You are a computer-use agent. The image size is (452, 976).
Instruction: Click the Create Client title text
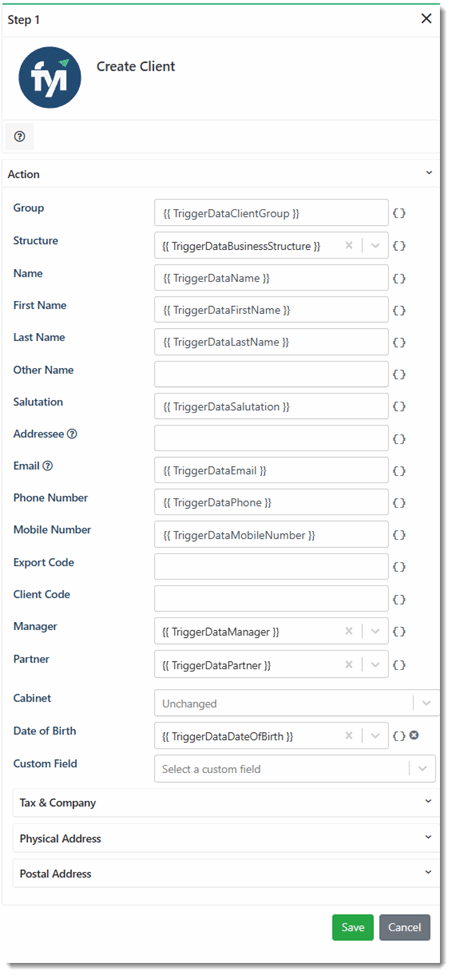136,67
